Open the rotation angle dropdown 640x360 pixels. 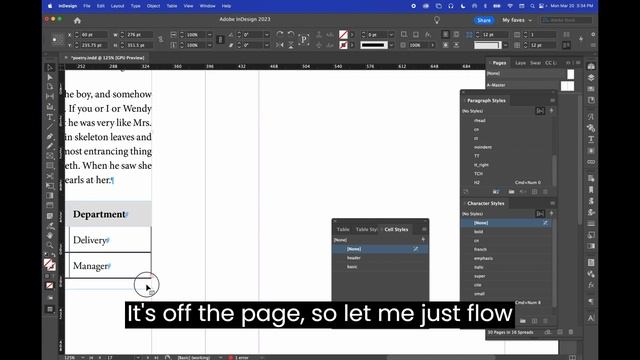point(267,35)
